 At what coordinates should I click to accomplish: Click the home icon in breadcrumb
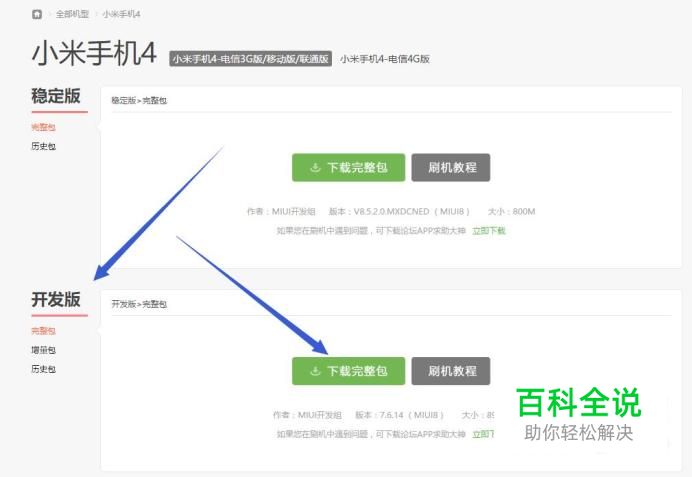pyautogui.click(x=37, y=14)
